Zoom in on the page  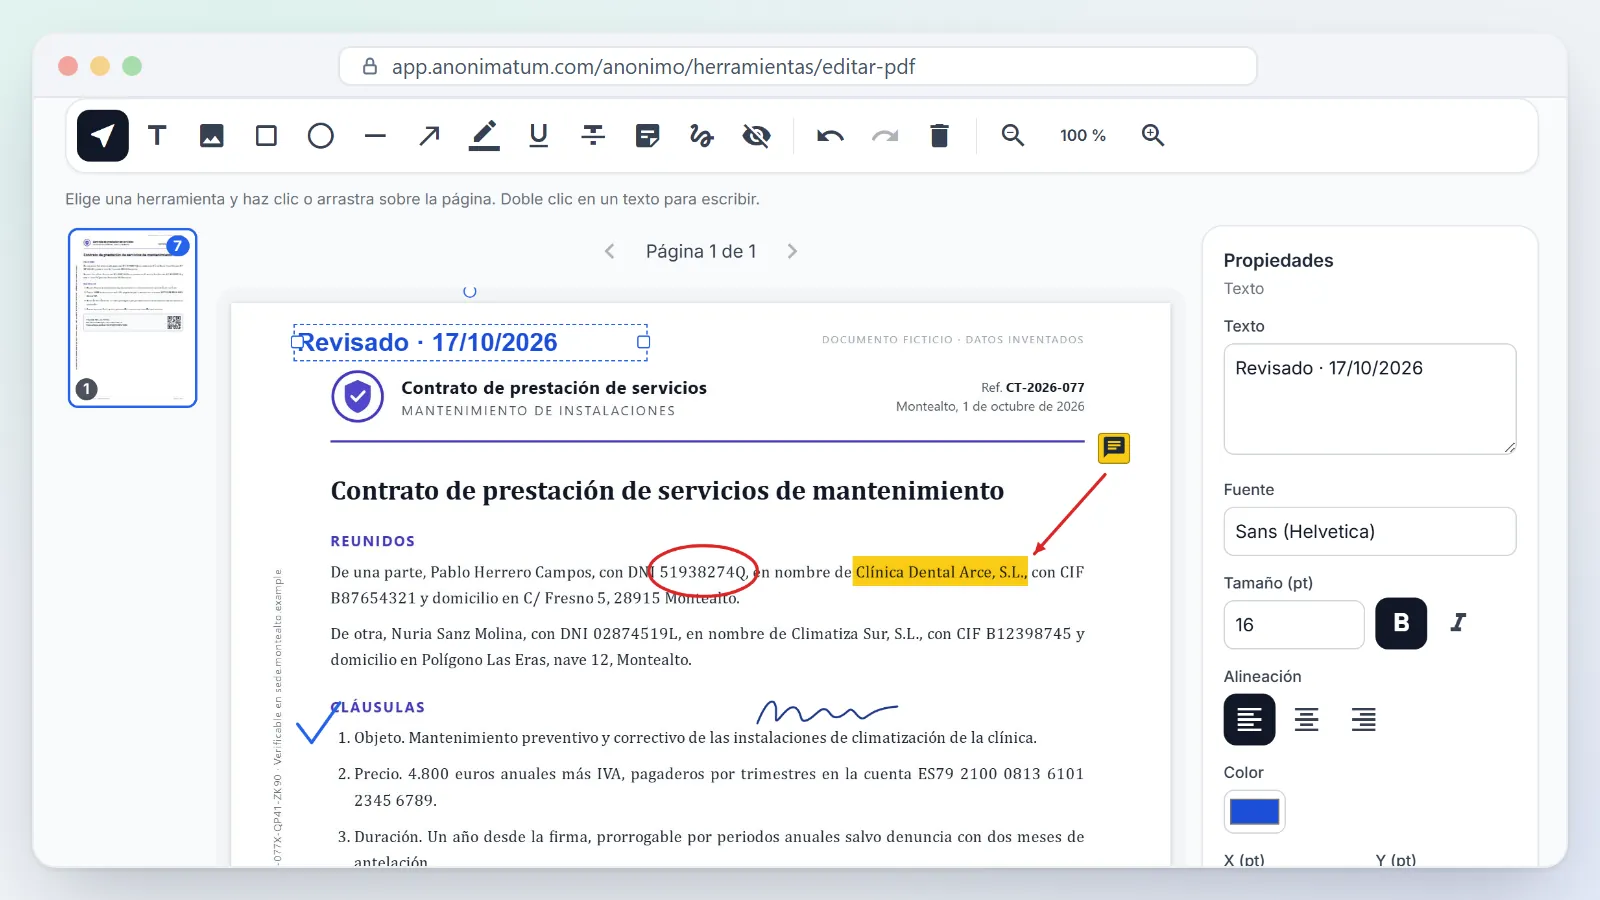click(x=1153, y=136)
